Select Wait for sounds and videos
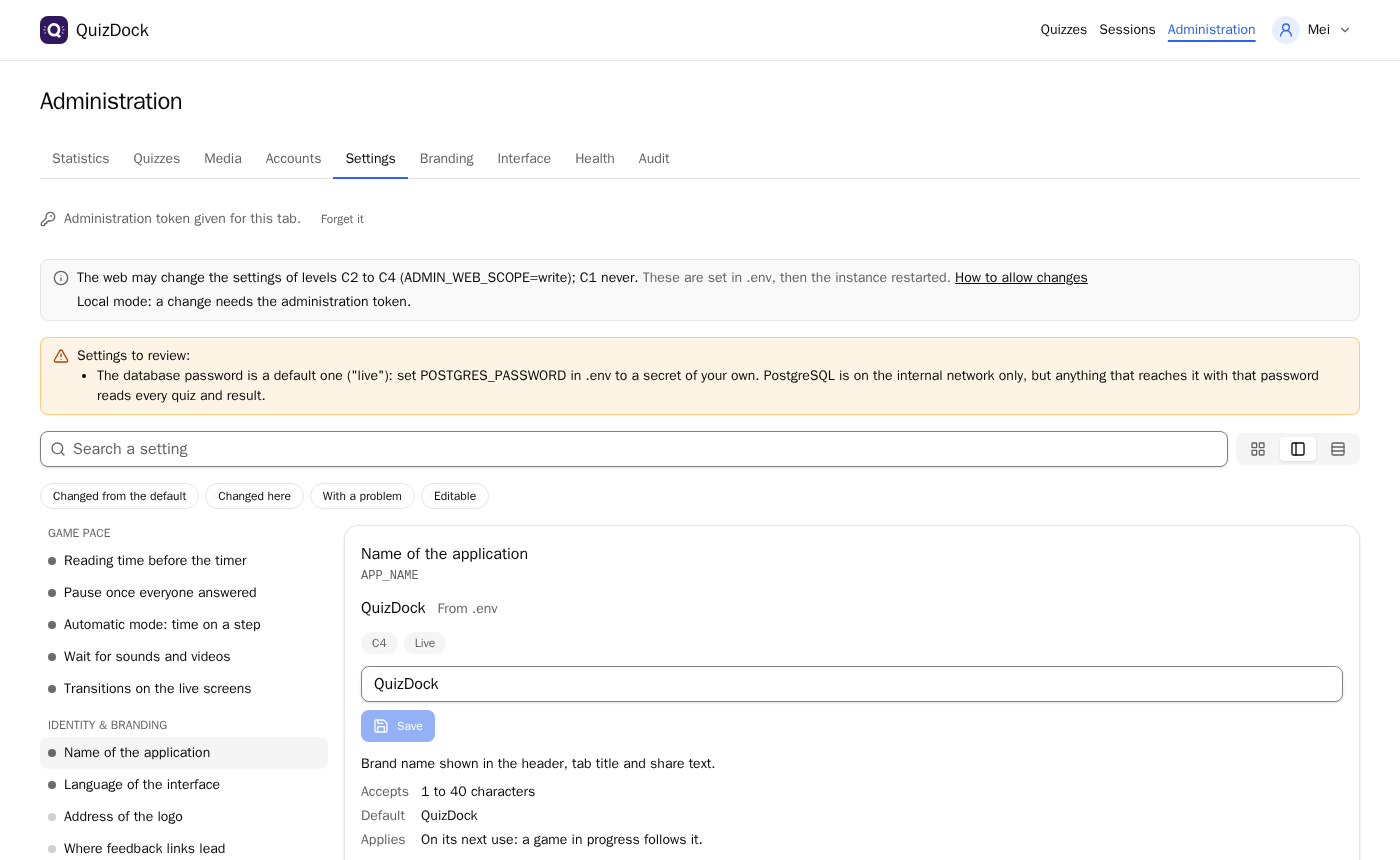The height and width of the screenshot is (860, 1400). [x=184, y=657]
